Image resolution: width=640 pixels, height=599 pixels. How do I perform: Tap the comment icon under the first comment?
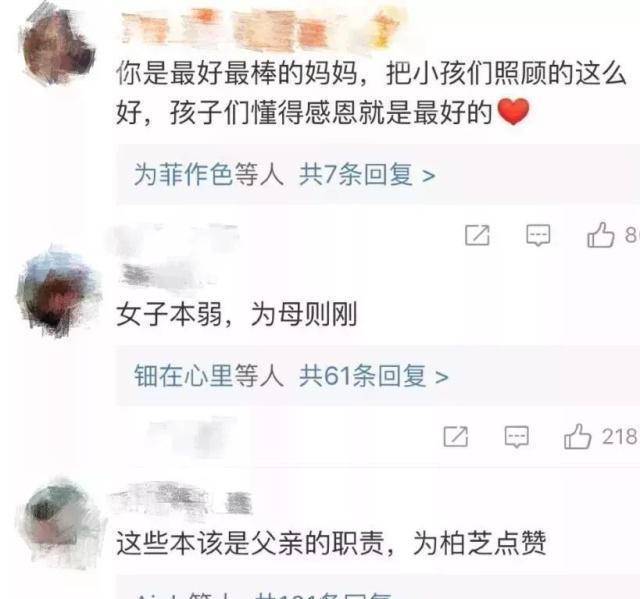(x=538, y=235)
